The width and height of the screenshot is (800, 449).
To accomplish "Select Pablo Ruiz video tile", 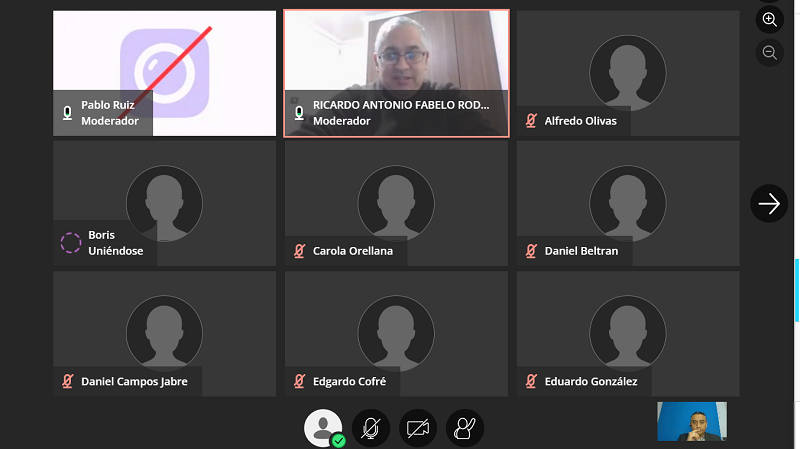I will (x=164, y=73).
